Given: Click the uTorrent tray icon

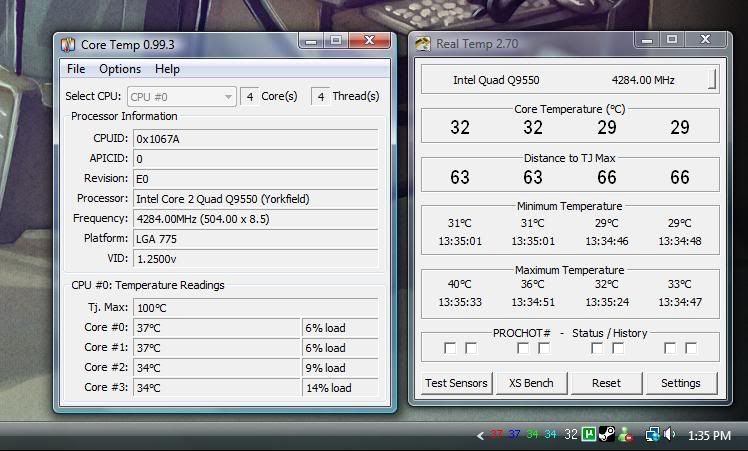Looking at the screenshot, I should click(590, 434).
